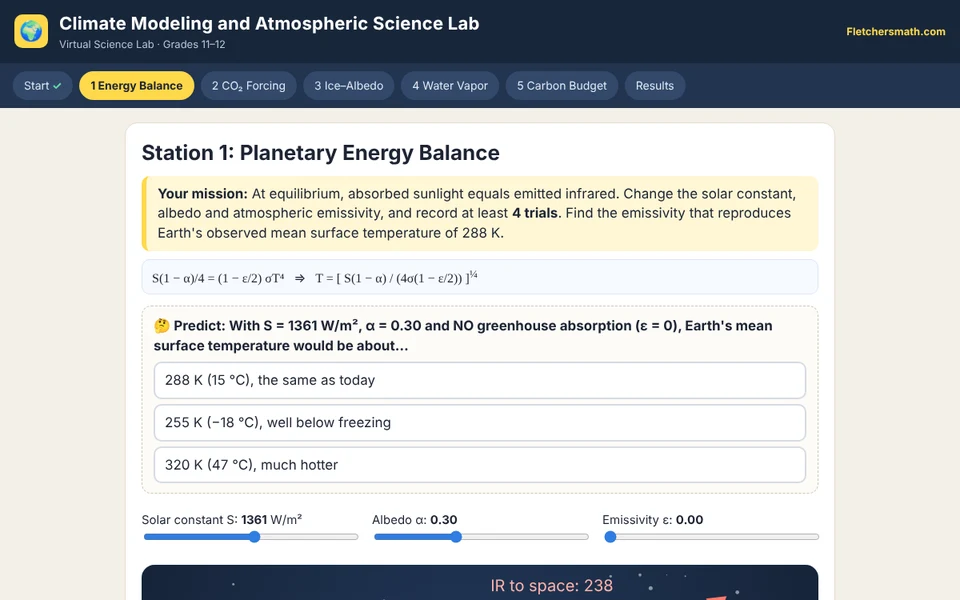Click the Emissivity value 0.00
960x600 pixels.
click(689, 520)
